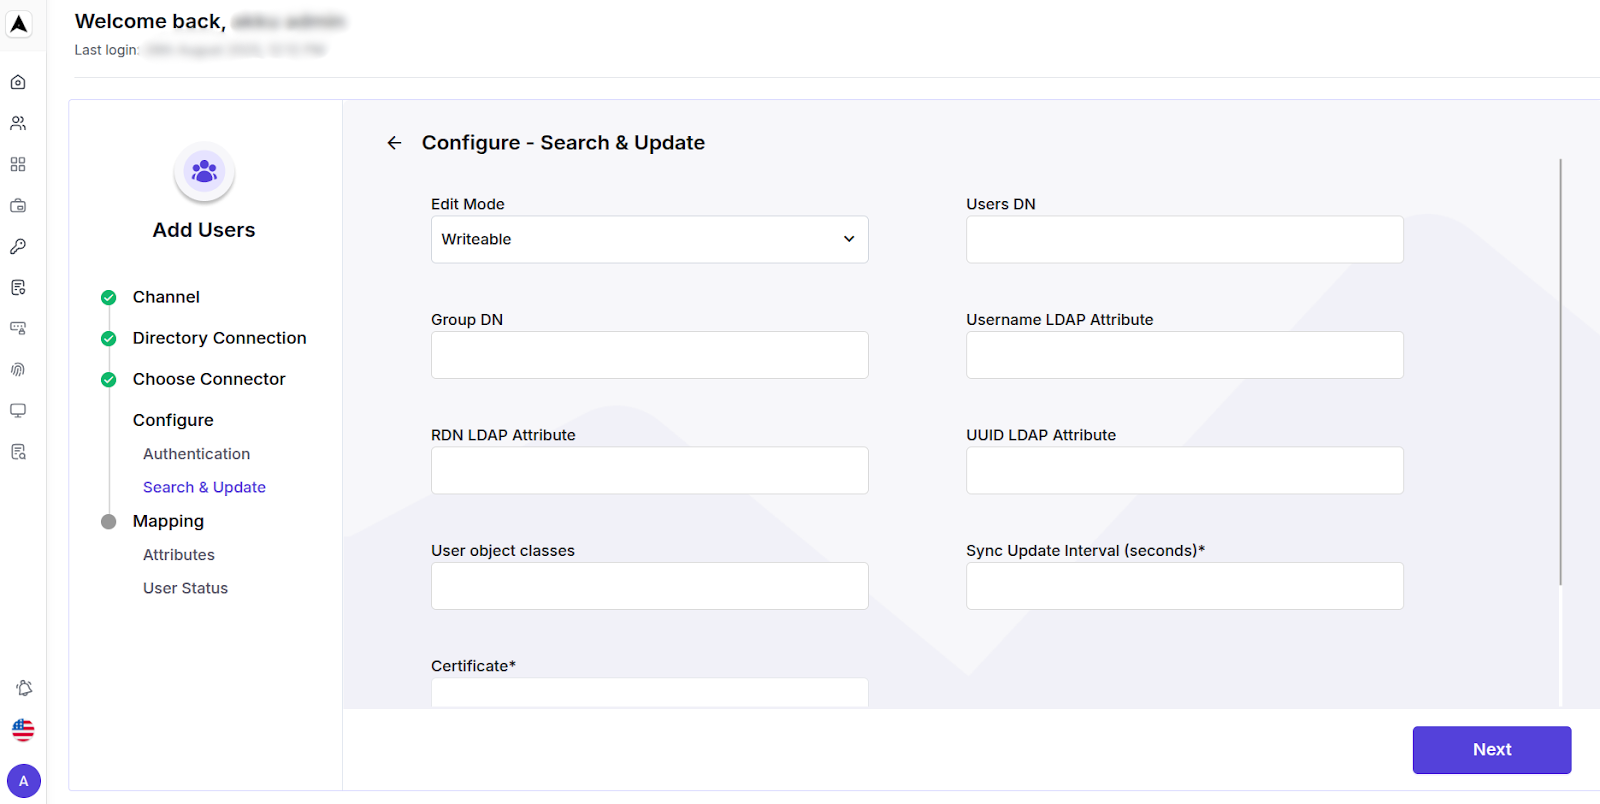Focus the Group DN input field
The image size is (1600, 804).
[650, 355]
